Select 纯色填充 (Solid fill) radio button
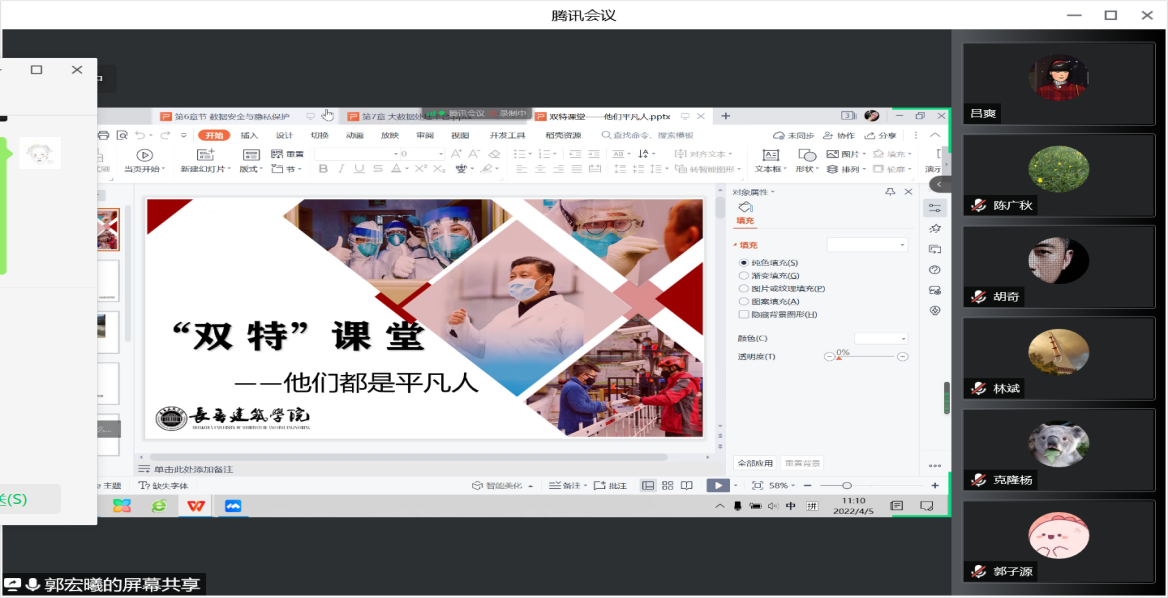Screen dimensions: 1168x598 [743, 262]
